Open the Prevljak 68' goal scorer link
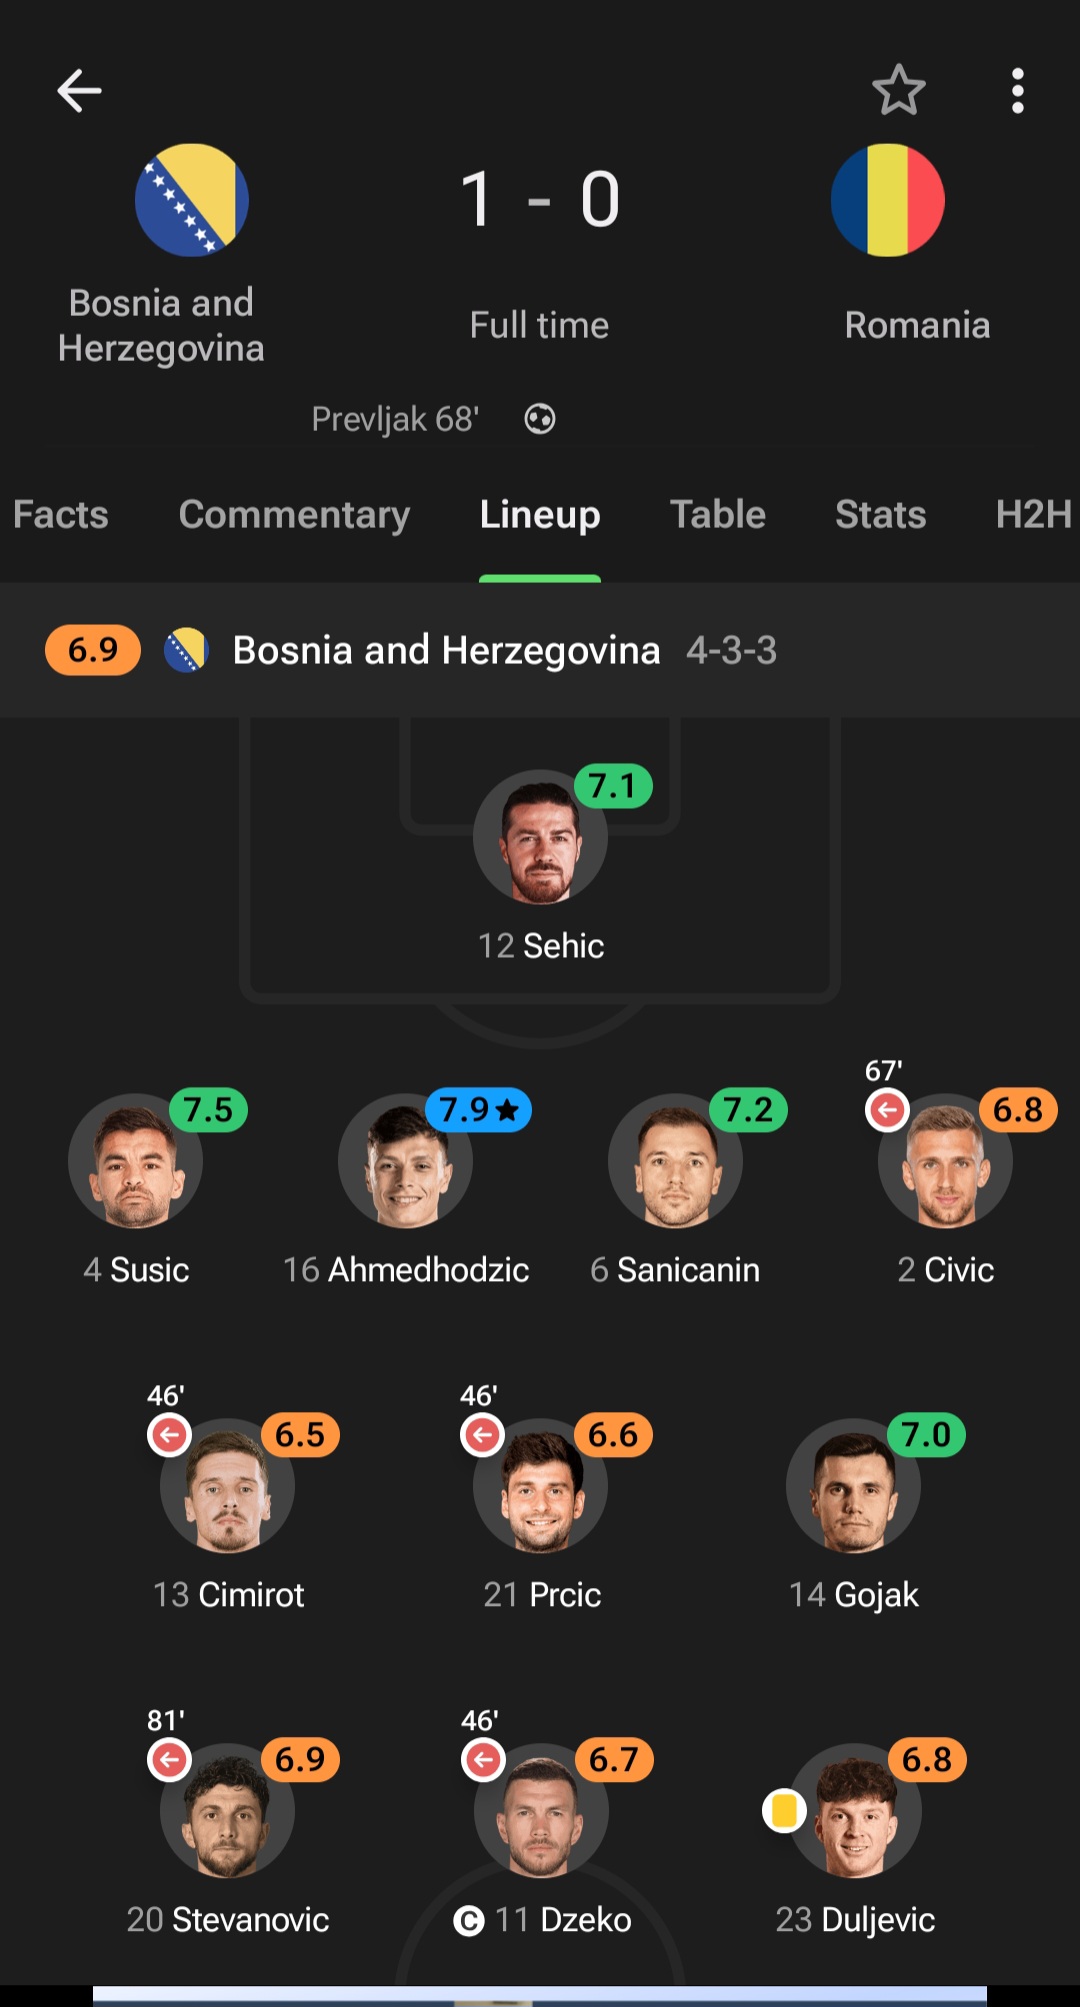This screenshot has height=2007, width=1080. tap(395, 419)
